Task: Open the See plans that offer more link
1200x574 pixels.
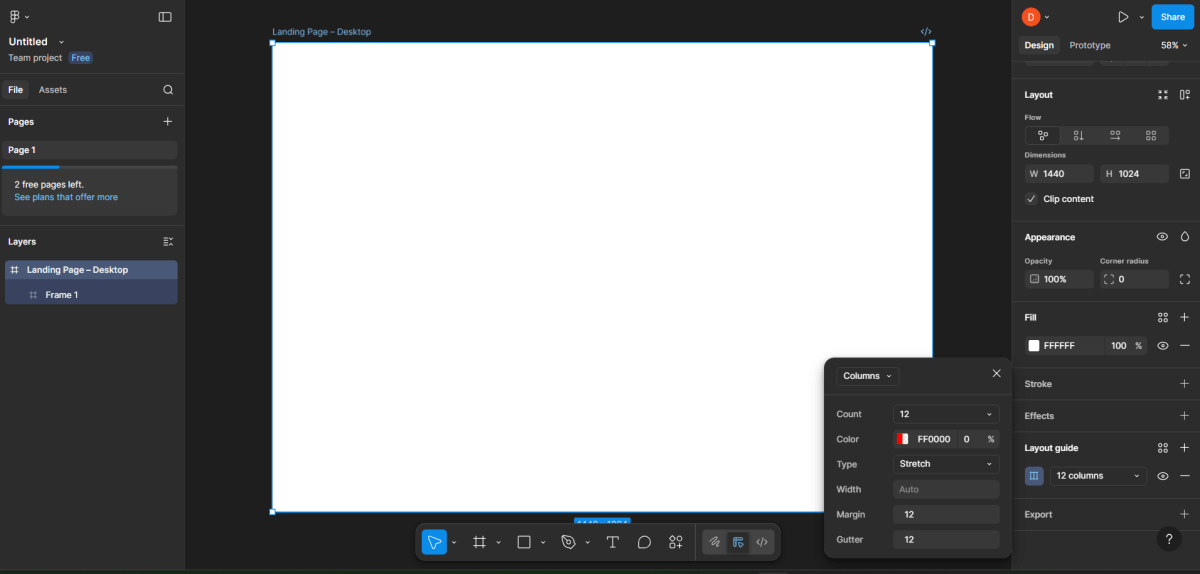Action: [x=66, y=197]
